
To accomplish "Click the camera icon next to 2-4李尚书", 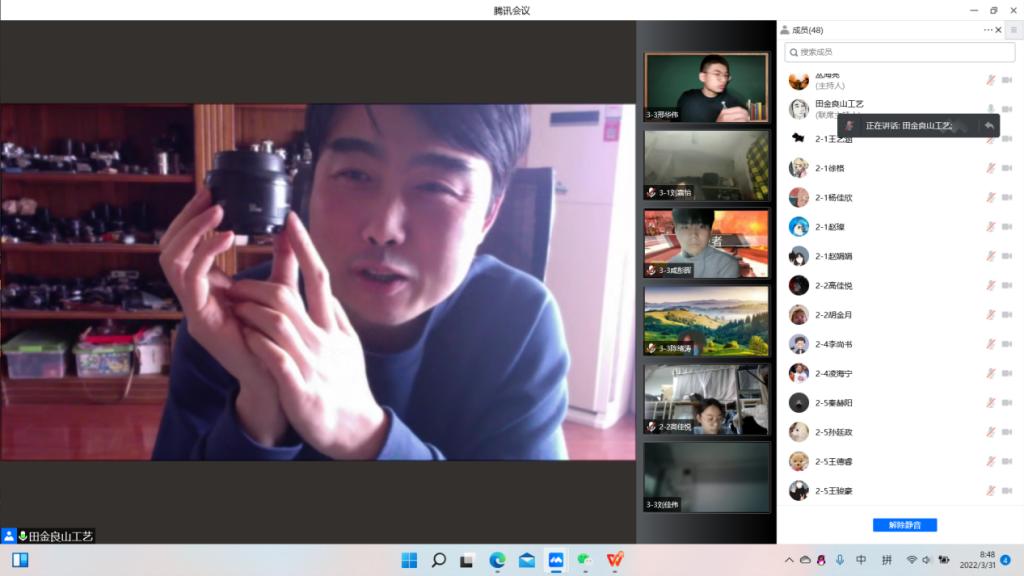I will tap(1007, 344).
